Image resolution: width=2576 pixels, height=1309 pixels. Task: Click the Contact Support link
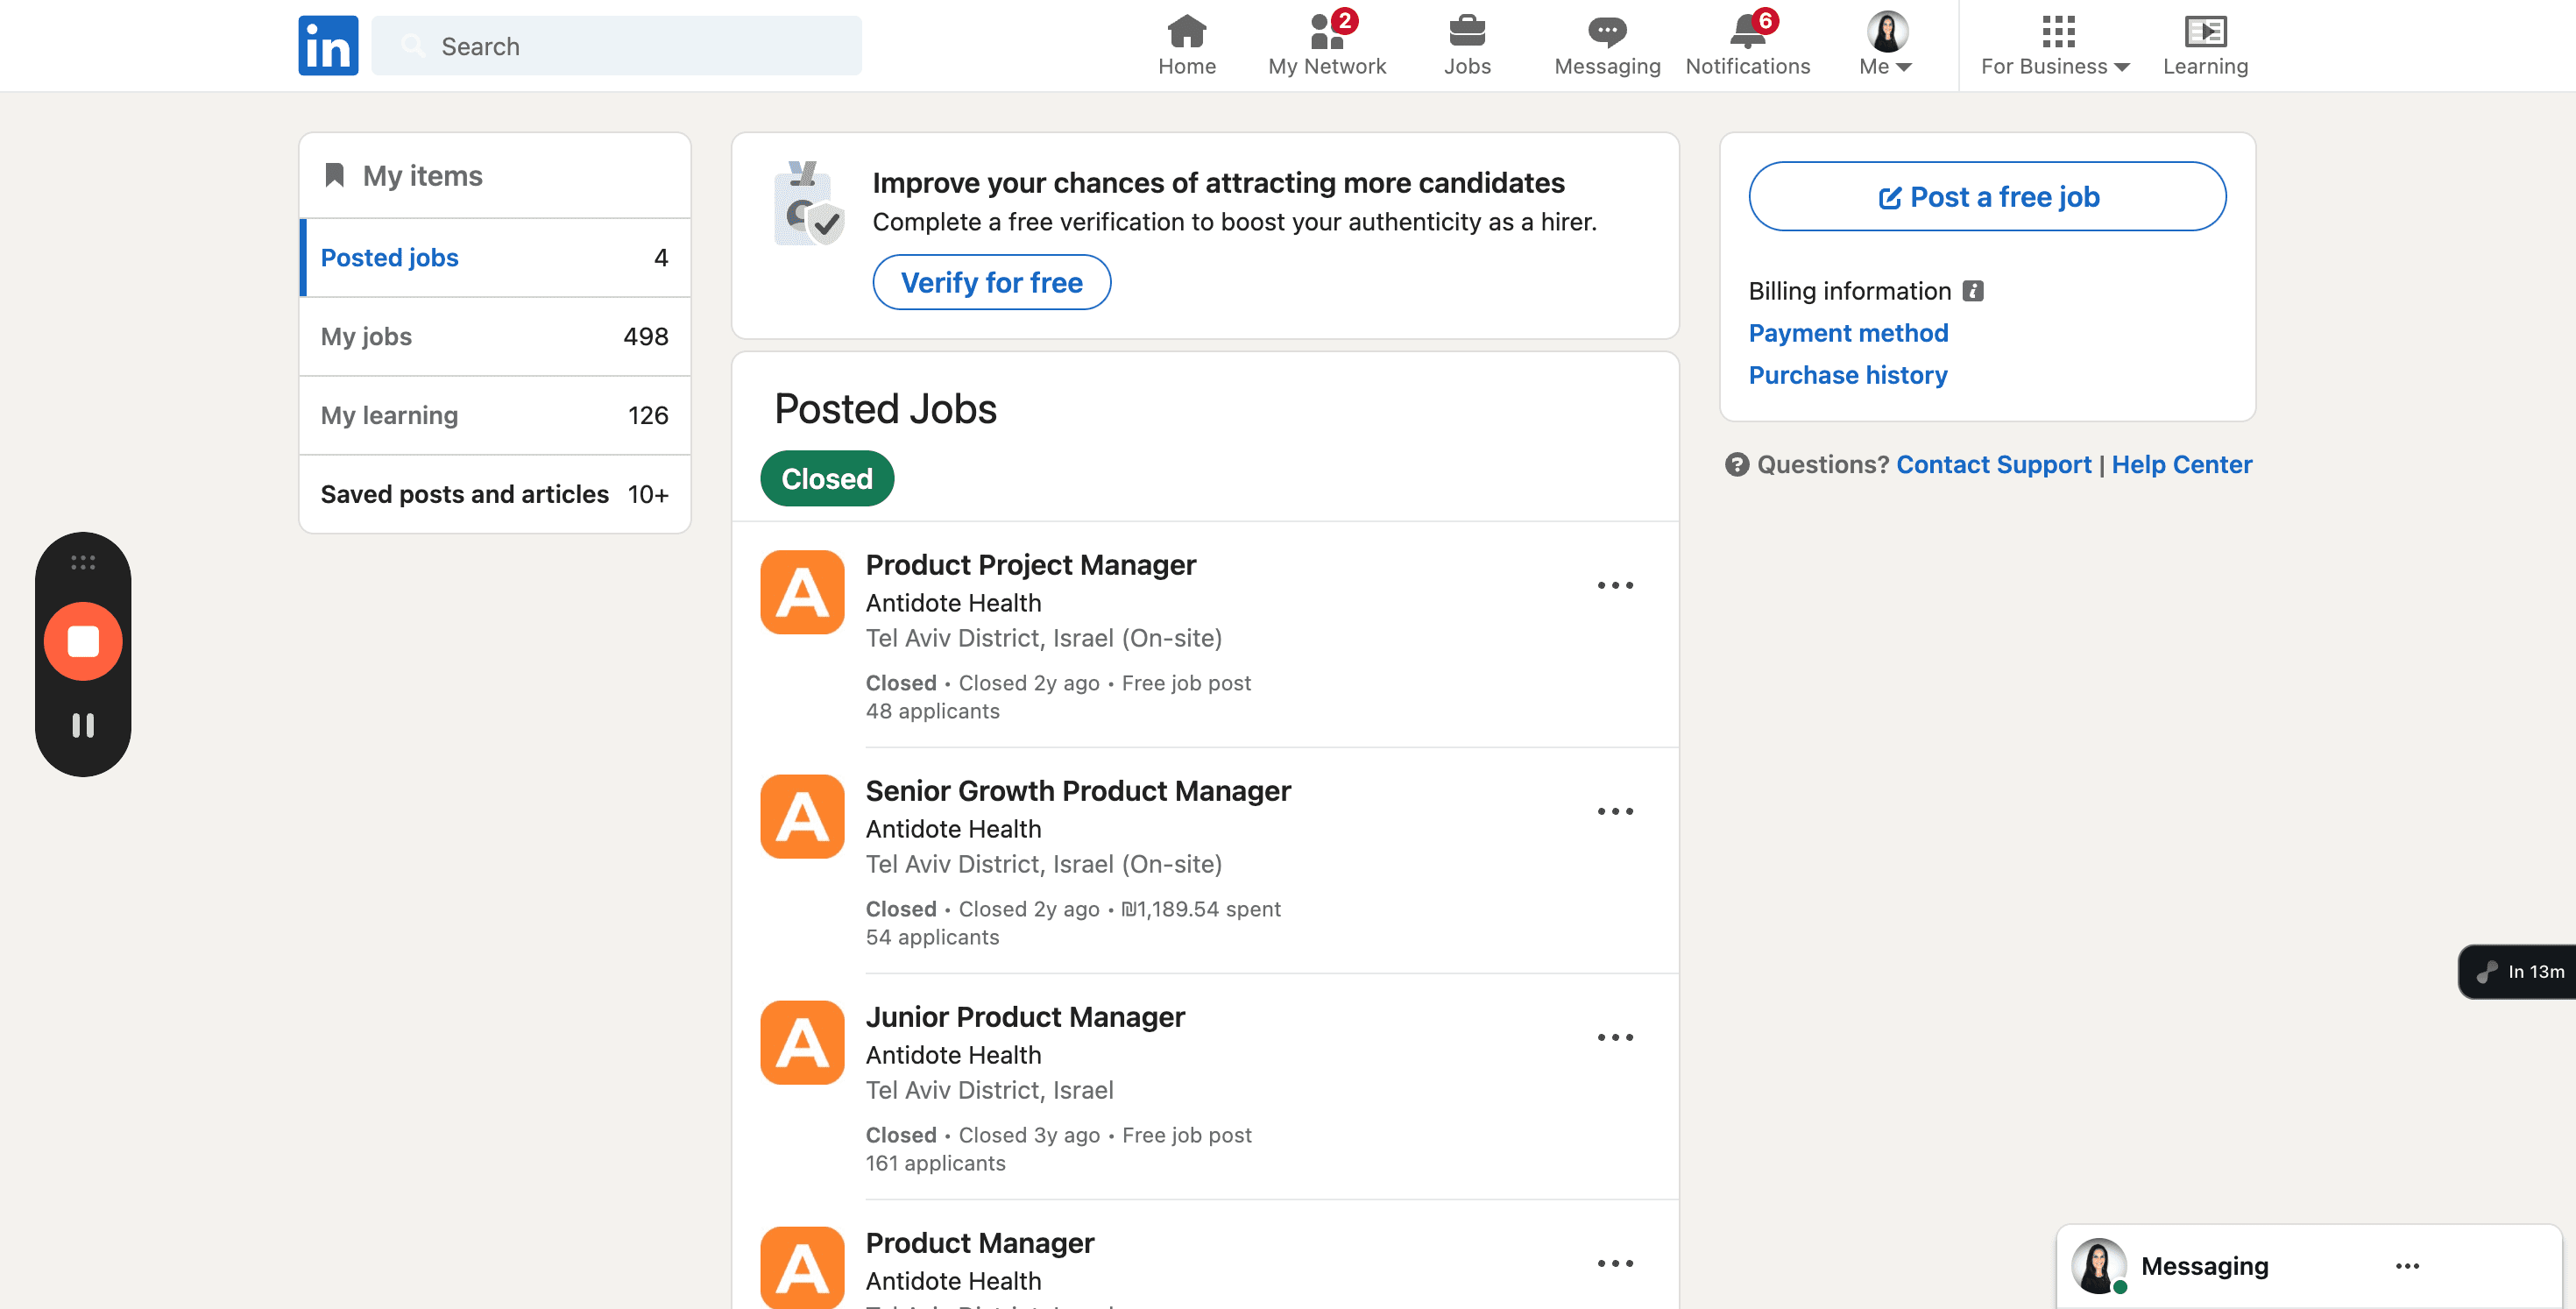click(x=1993, y=464)
